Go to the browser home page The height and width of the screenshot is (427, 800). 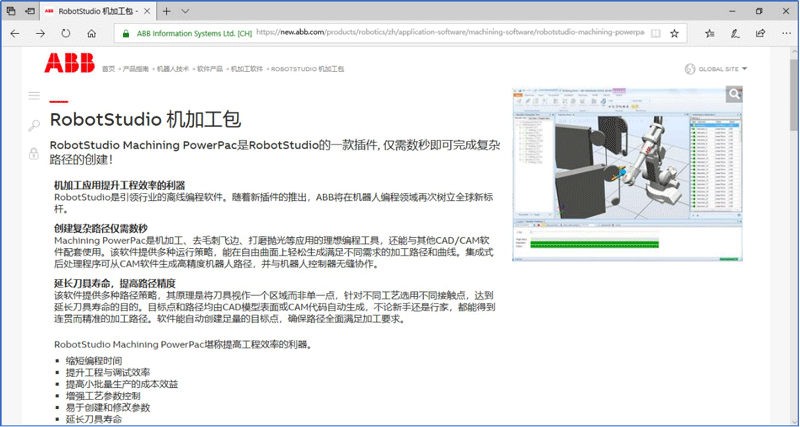point(92,32)
